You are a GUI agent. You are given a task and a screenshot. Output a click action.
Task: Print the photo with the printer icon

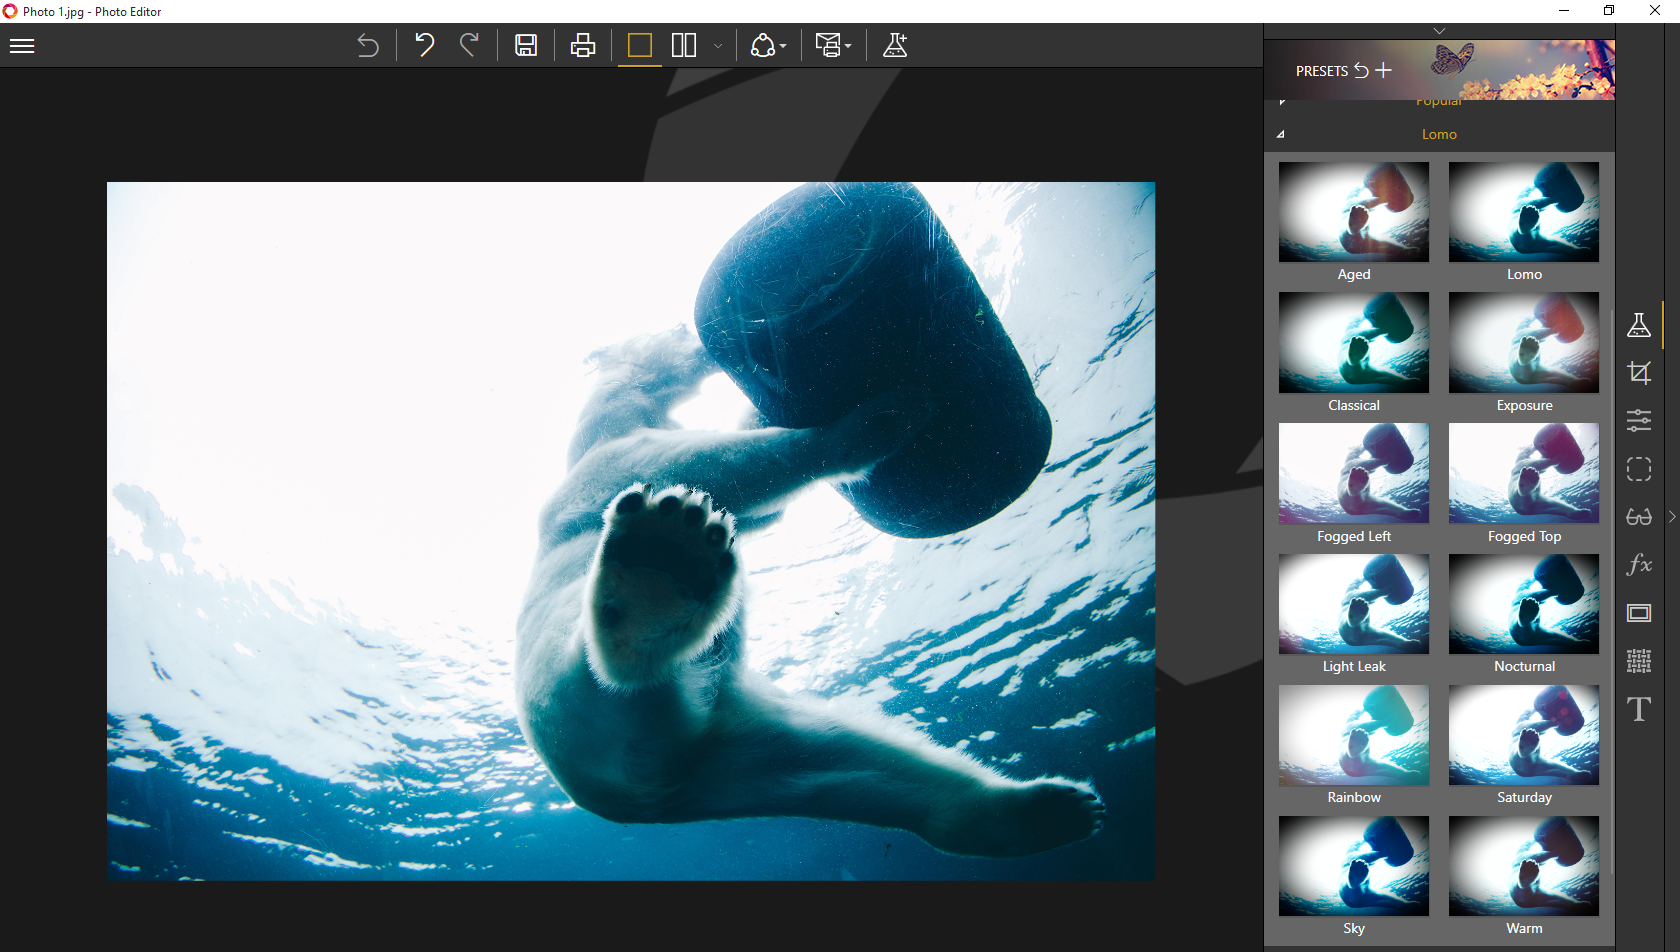point(583,46)
